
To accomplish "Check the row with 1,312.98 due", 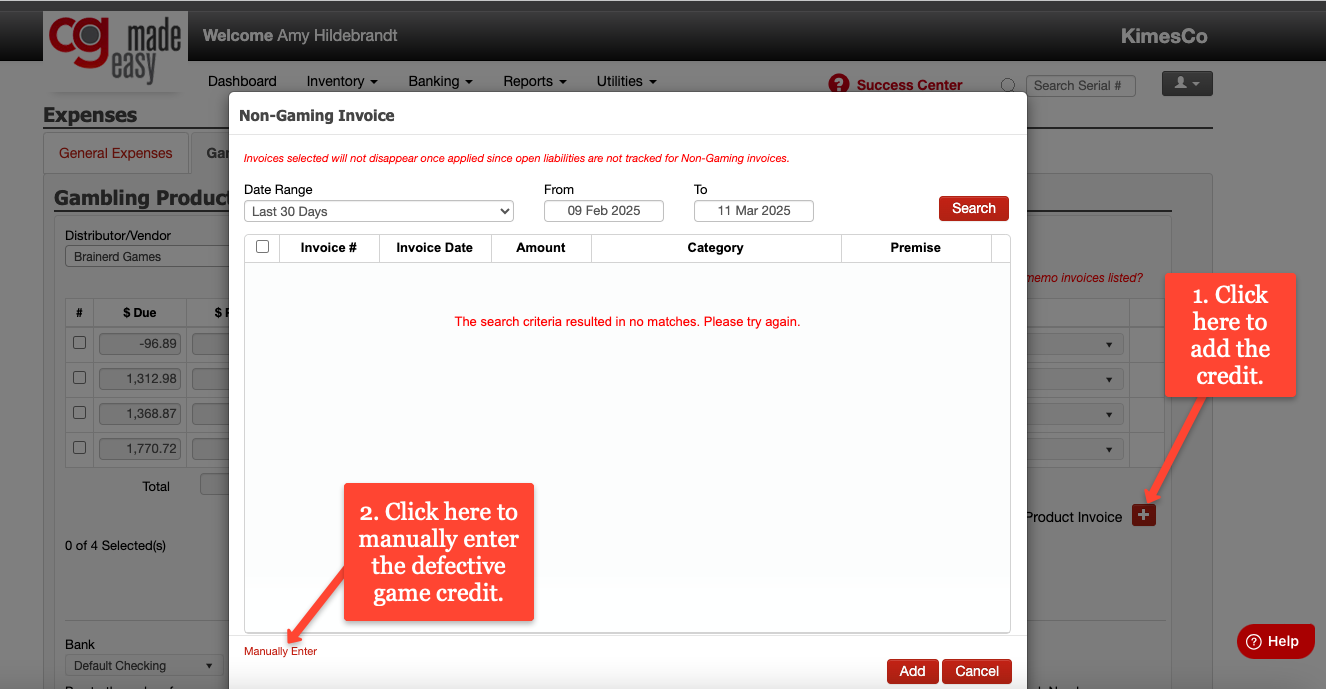I will click(80, 378).
